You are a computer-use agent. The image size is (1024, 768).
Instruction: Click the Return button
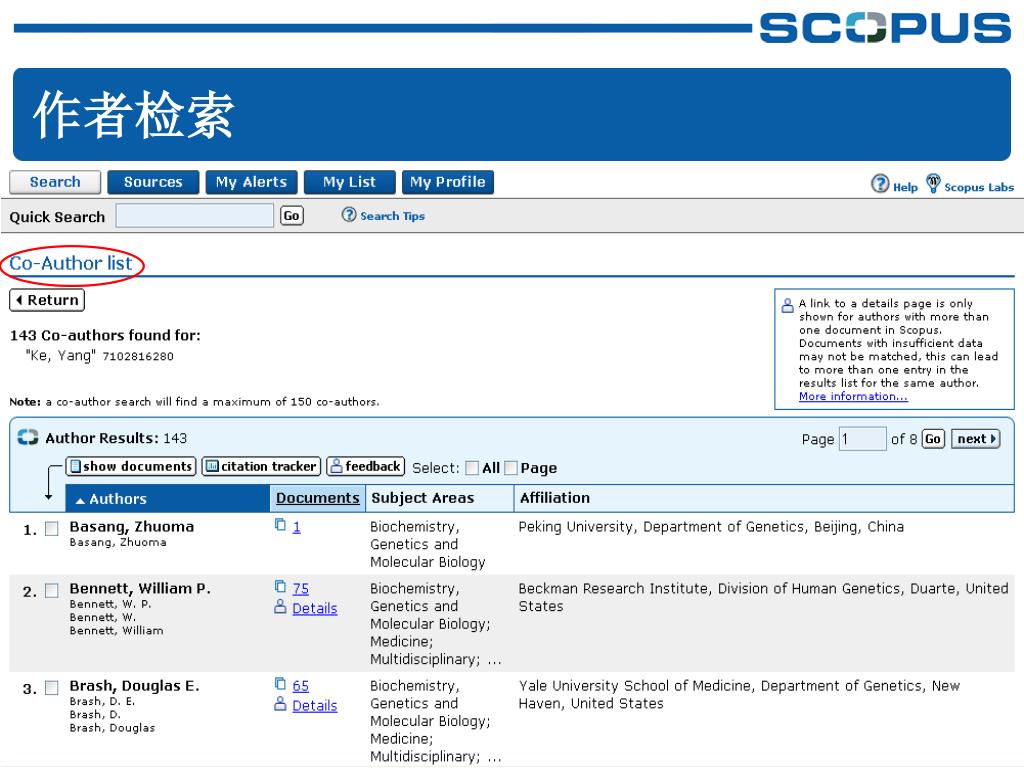point(47,300)
